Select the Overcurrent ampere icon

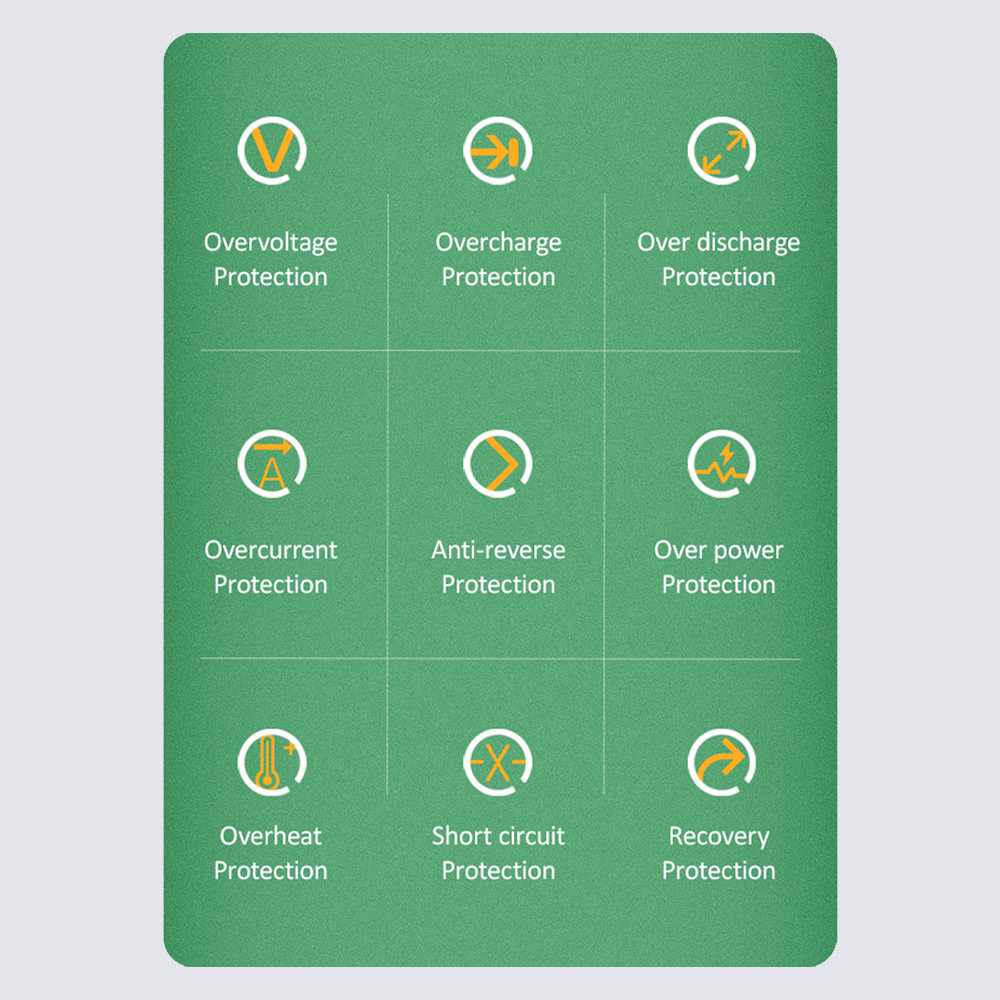[272, 464]
